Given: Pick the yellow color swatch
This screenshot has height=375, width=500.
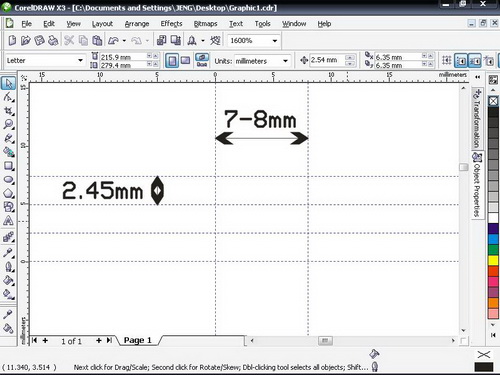Looking at the screenshot, I should pyautogui.click(x=493, y=260).
